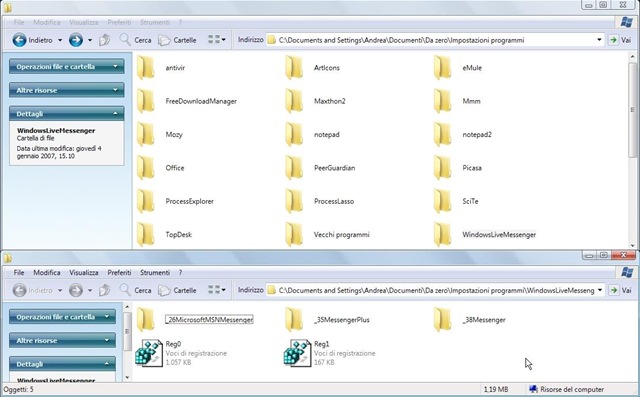This screenshot has width=640, height=397.
Task: Open Cerca search in top window
Action: pos(136,40)
